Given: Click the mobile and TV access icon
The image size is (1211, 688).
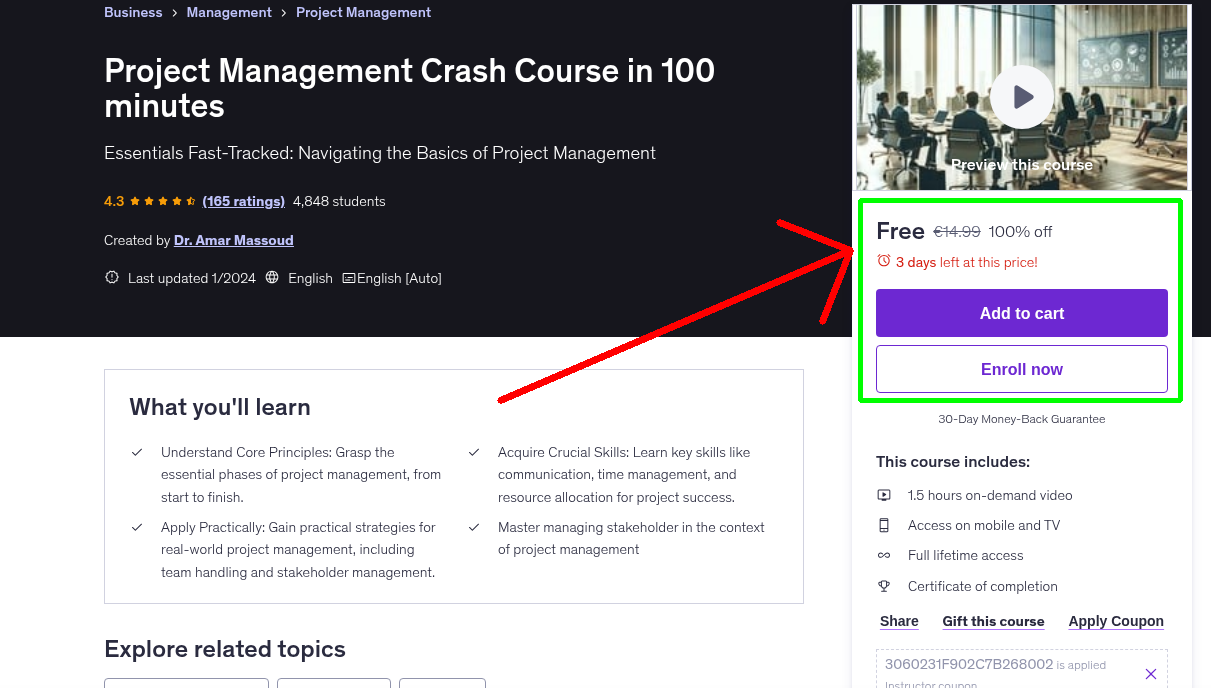Looking at the screenshot, I should click(884, 524).
